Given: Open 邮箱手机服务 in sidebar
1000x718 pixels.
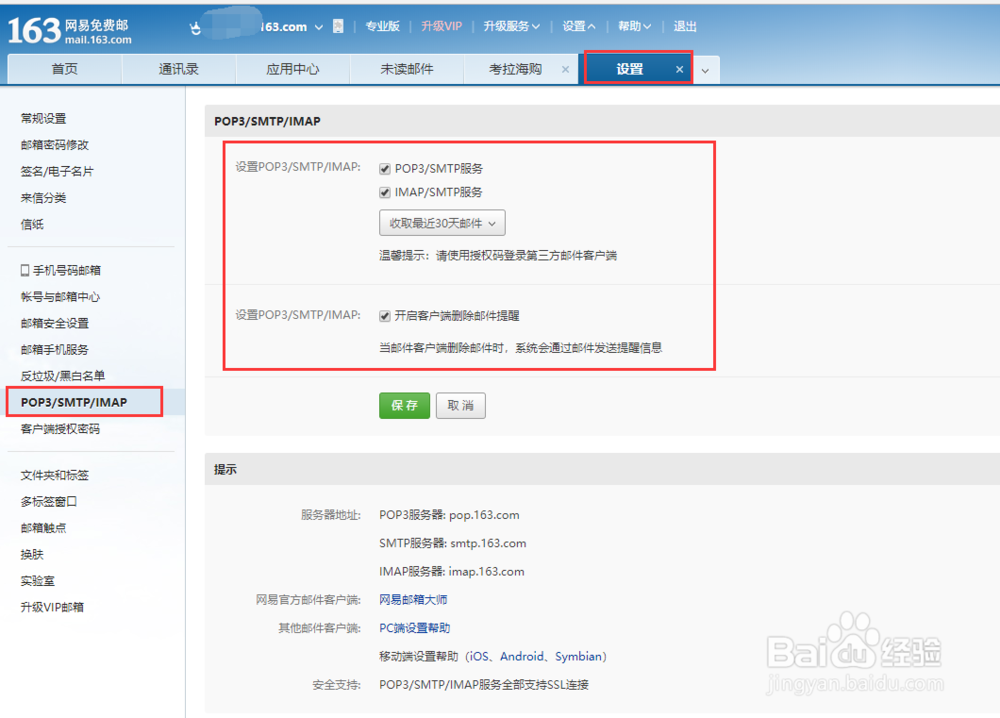Looking at the screenshot, I should (x=55, y=349).
